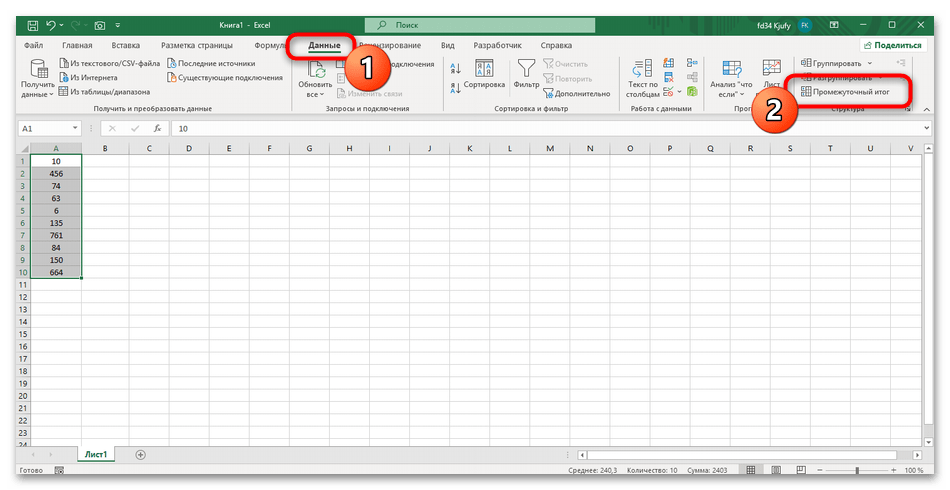Click the Группировать button
This screenshot has height=490, width=950.
(x=831, y=63)
